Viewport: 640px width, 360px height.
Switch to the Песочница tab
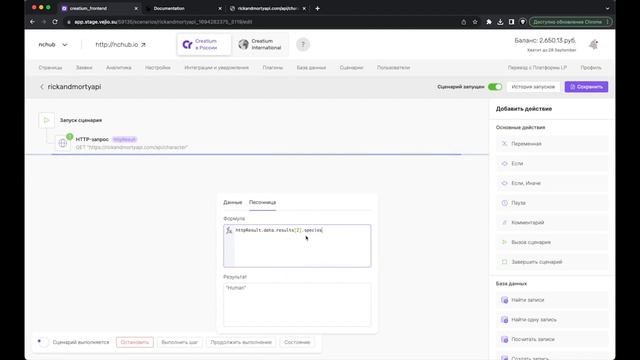click(262, 202)
